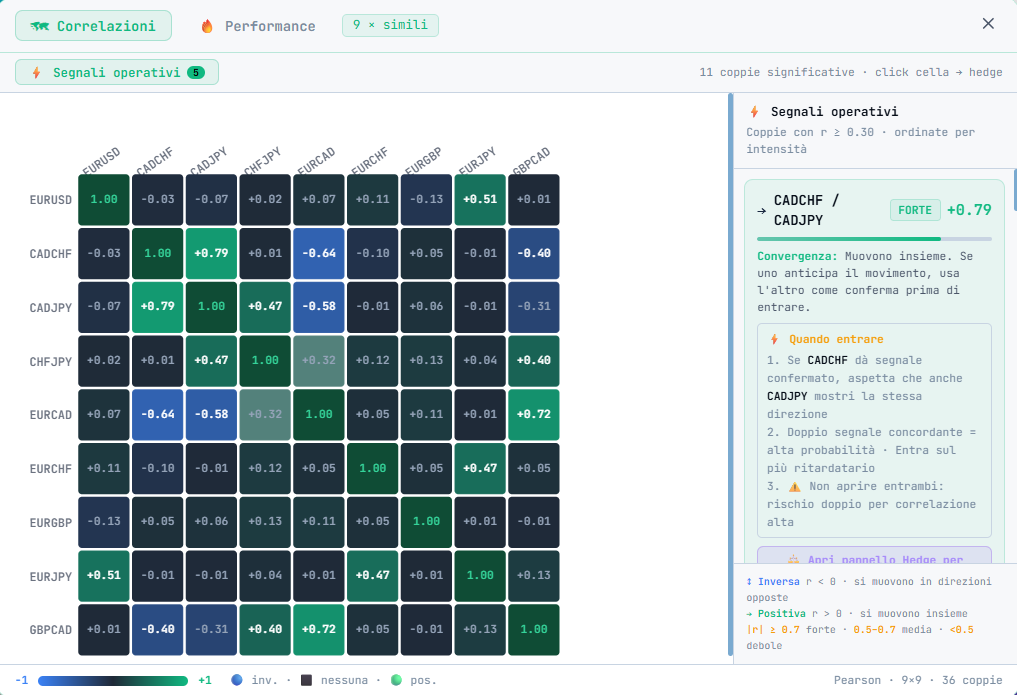1017x695 pixels.
Task: Click the CADCHF / CADJPY strength progress bar
Action: click(x=874, y=239)
